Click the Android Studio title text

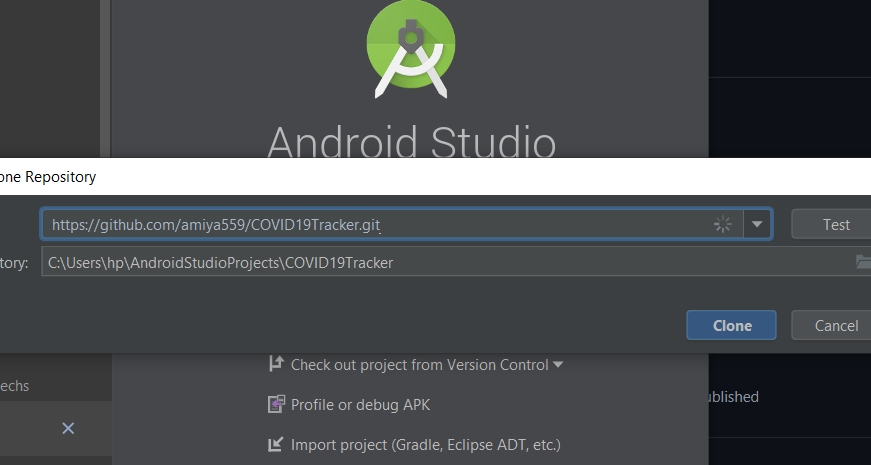pos(411,142)
